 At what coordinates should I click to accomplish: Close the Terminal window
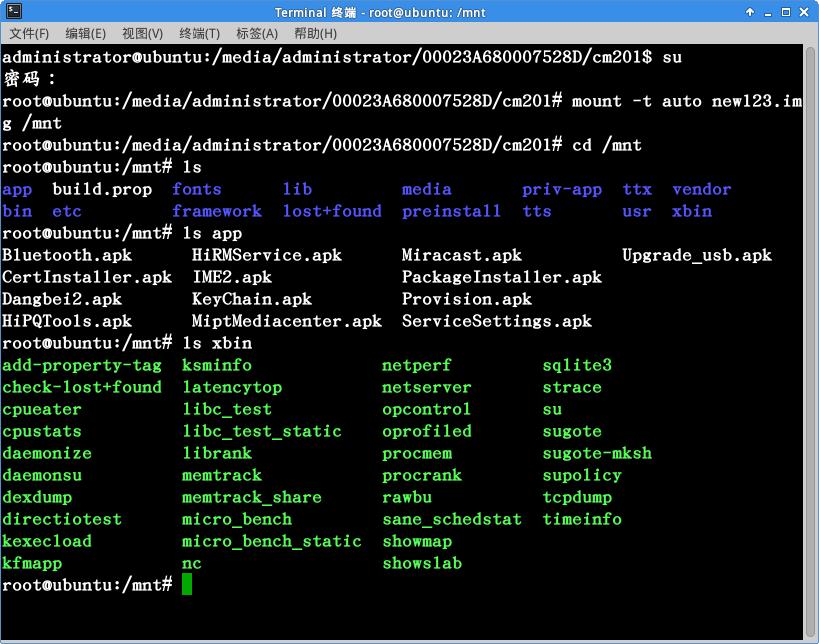pos(805,12)
